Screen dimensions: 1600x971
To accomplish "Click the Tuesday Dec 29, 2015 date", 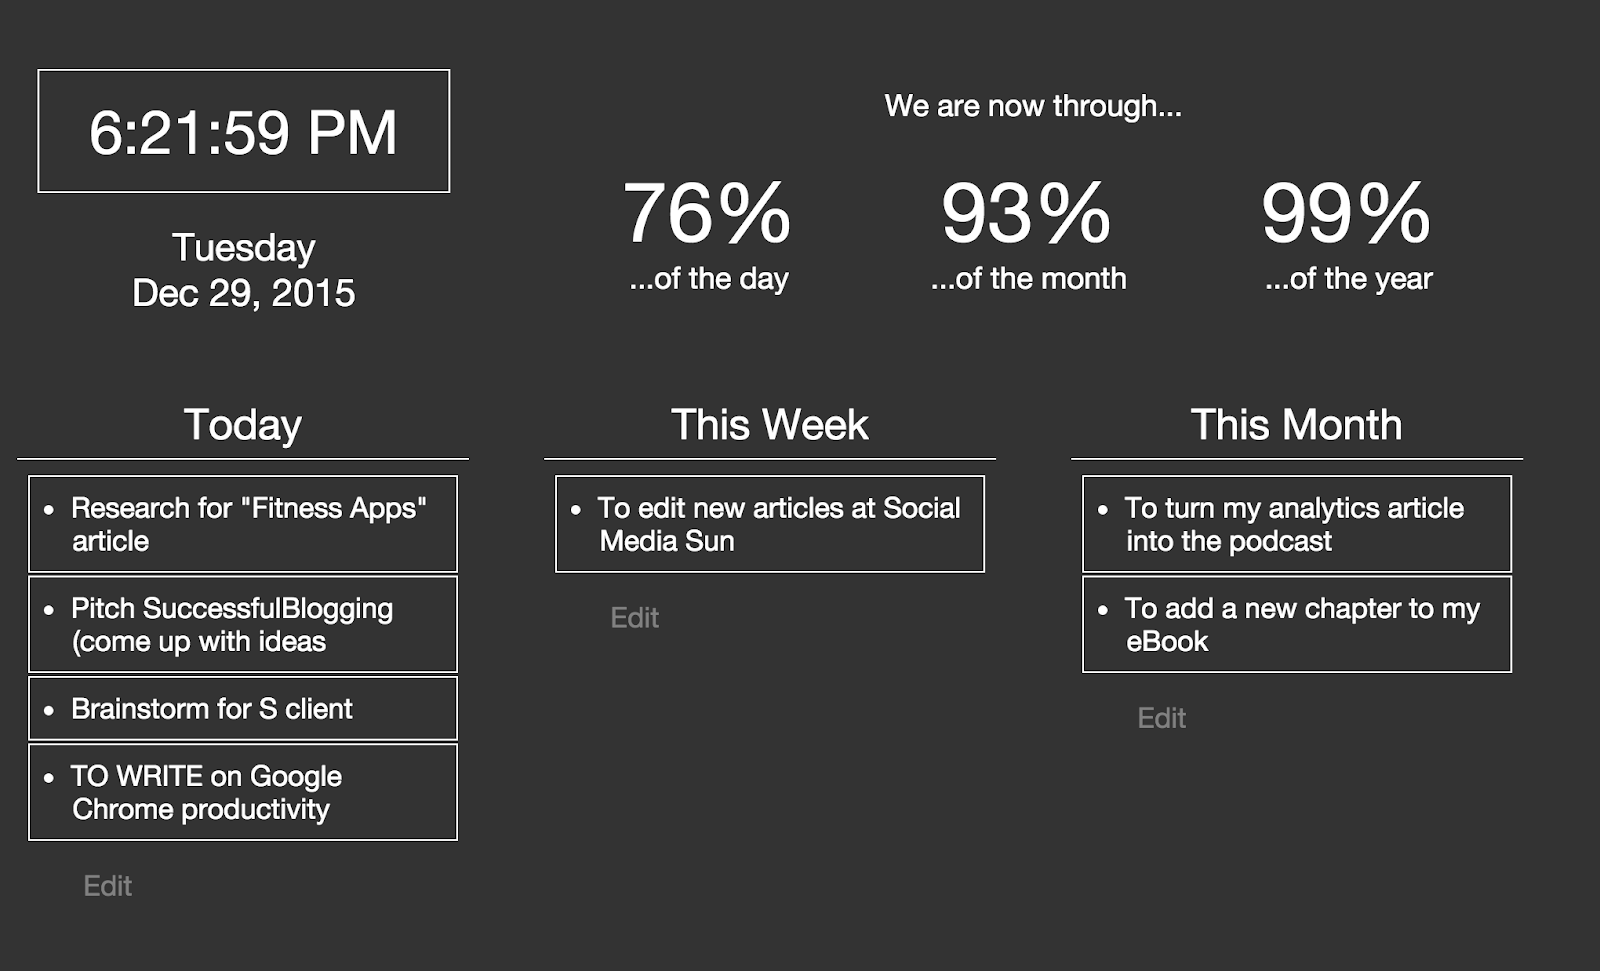I will pyautogui.click(x=244, y=270).
